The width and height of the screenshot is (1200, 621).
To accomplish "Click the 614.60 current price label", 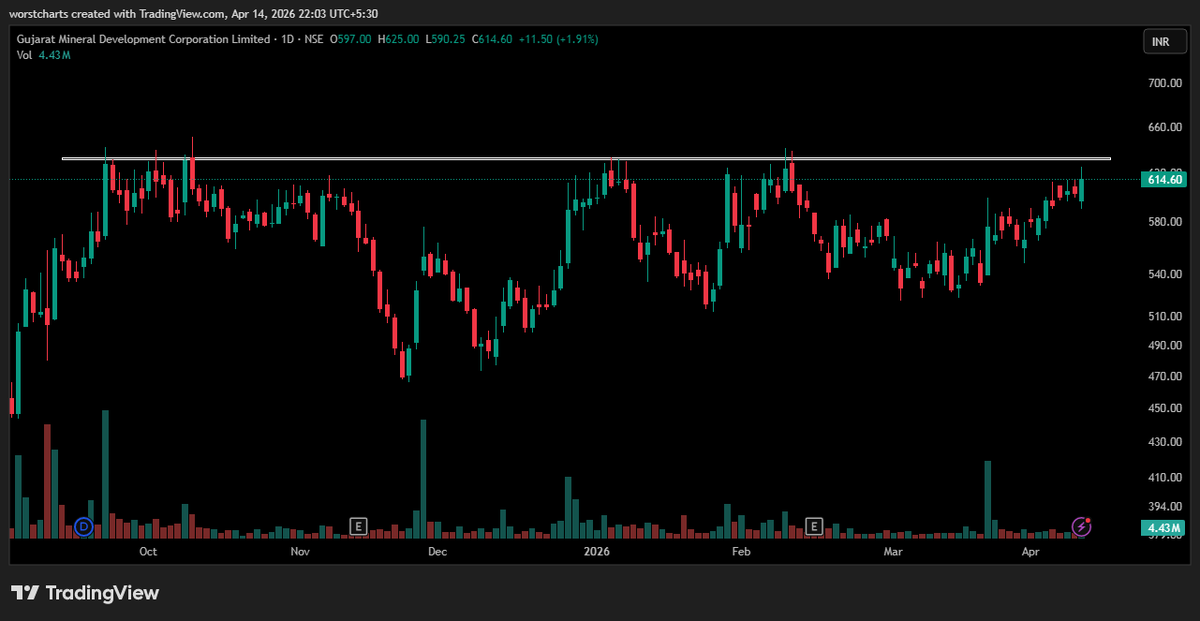I will [1165, 179].
